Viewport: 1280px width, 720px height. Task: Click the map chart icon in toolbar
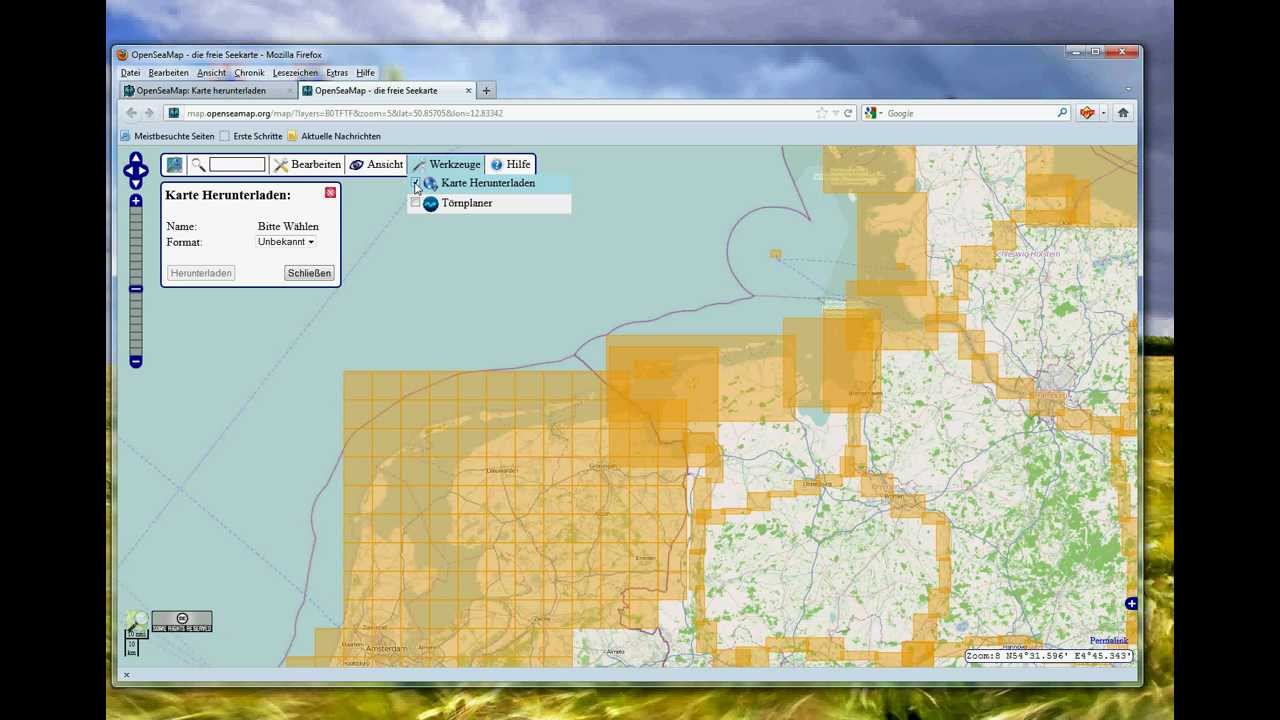[174, 164]
